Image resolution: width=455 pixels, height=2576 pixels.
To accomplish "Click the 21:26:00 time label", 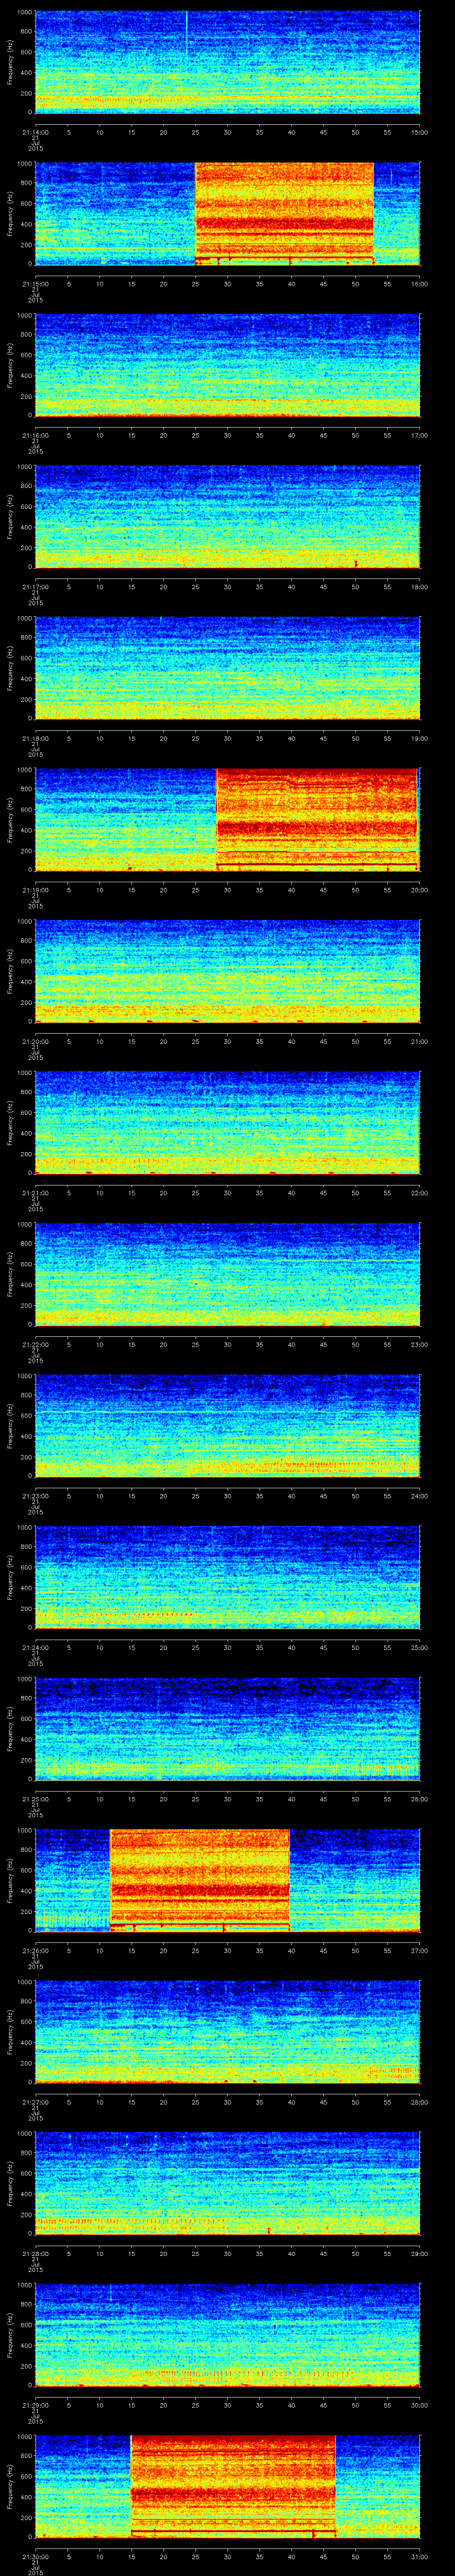I will [x=35, y=1951].
